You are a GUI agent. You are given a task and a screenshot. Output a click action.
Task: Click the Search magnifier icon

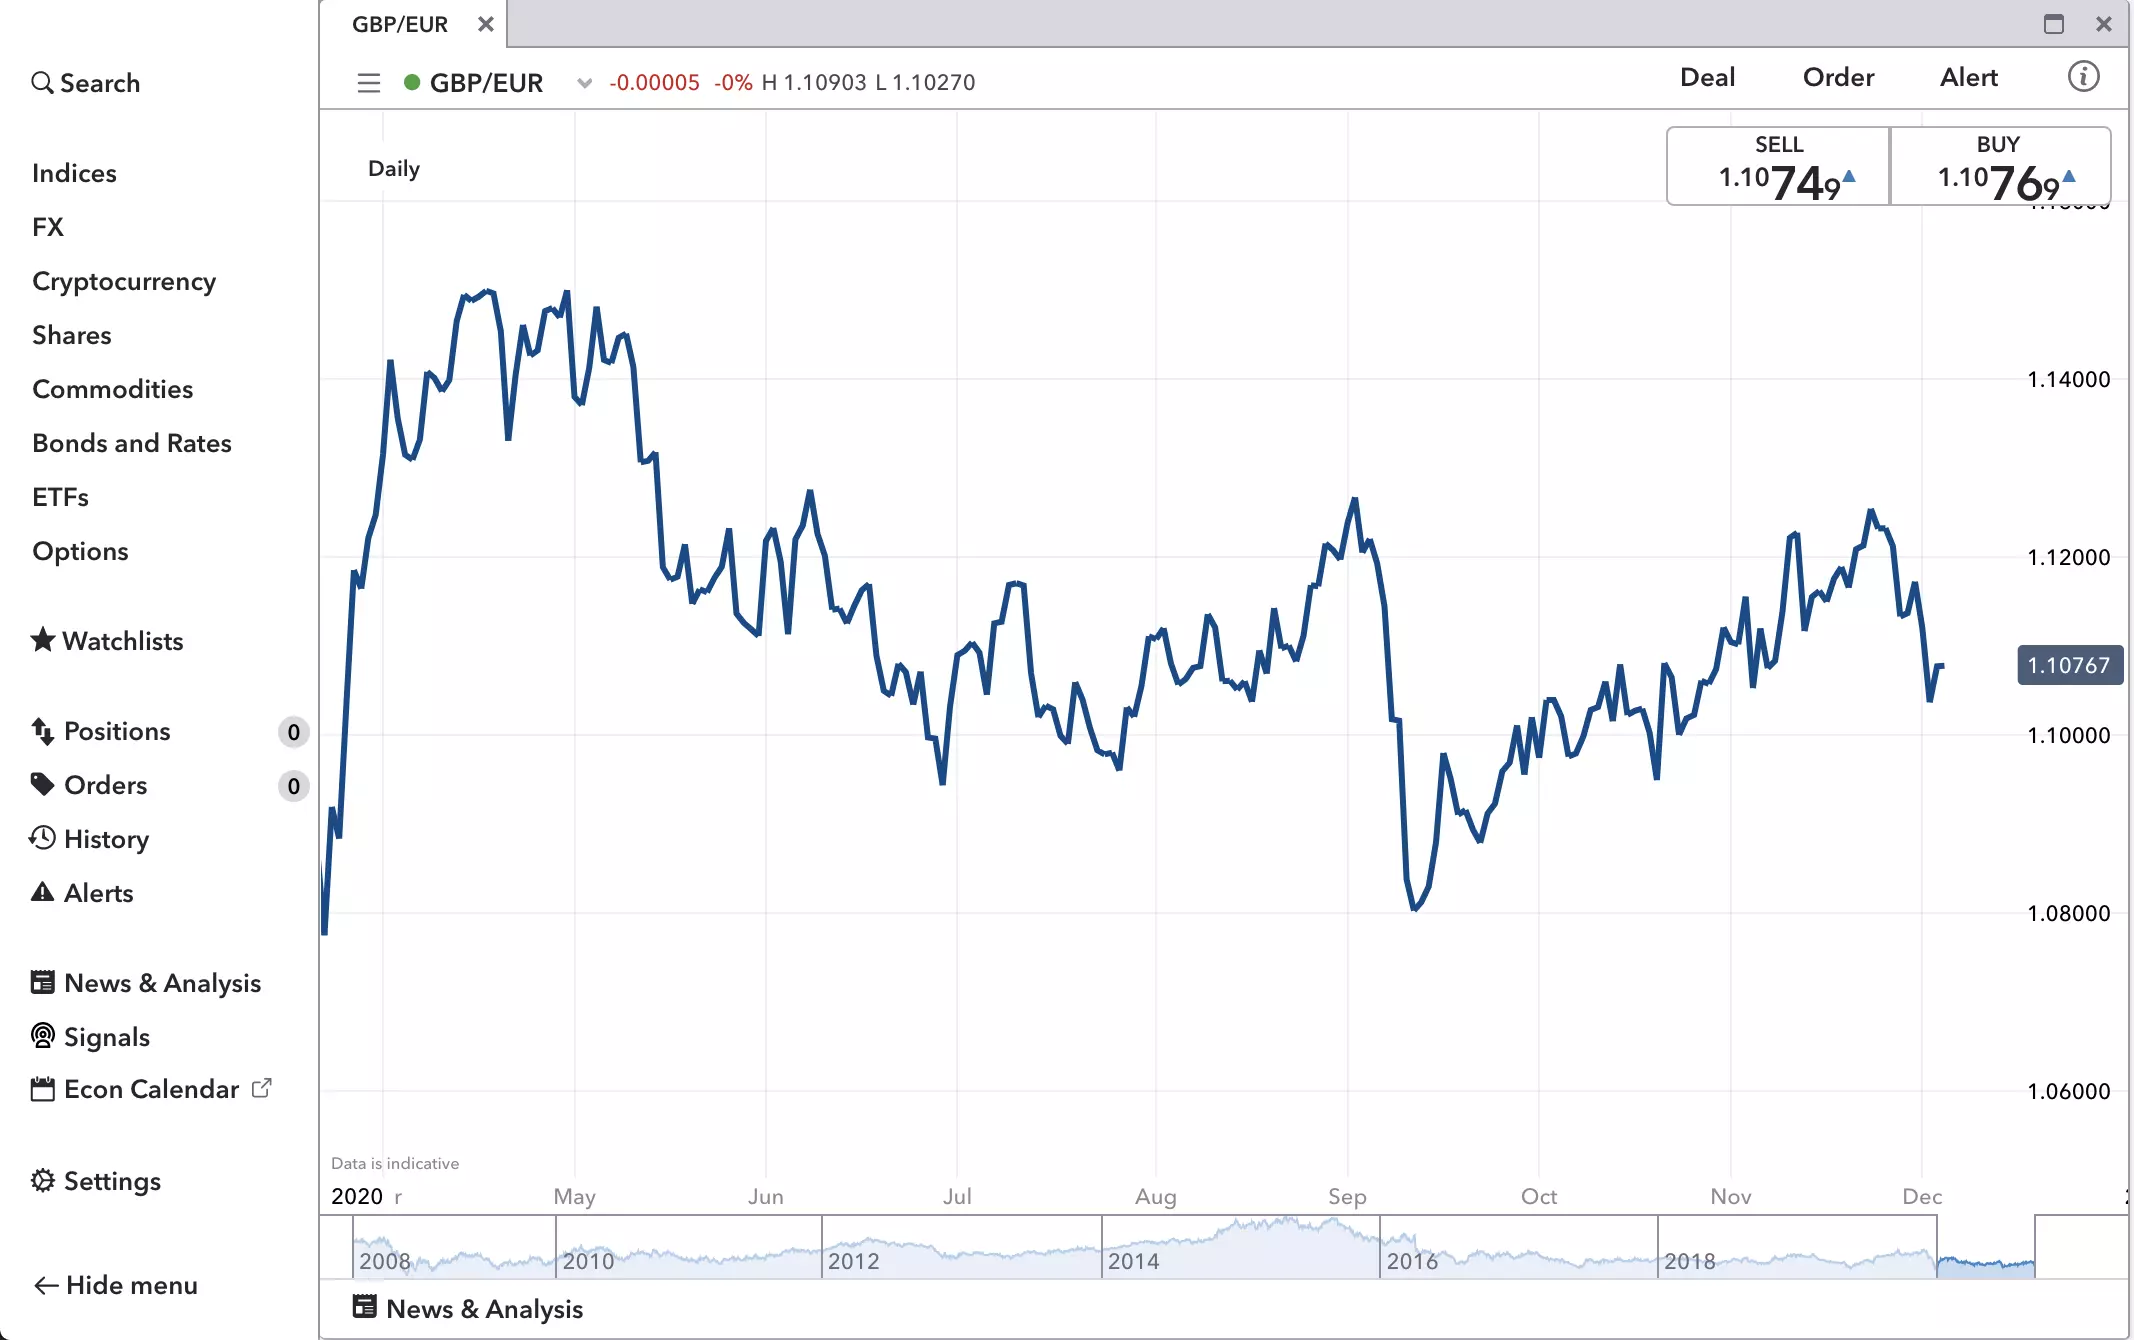(42, 83)
